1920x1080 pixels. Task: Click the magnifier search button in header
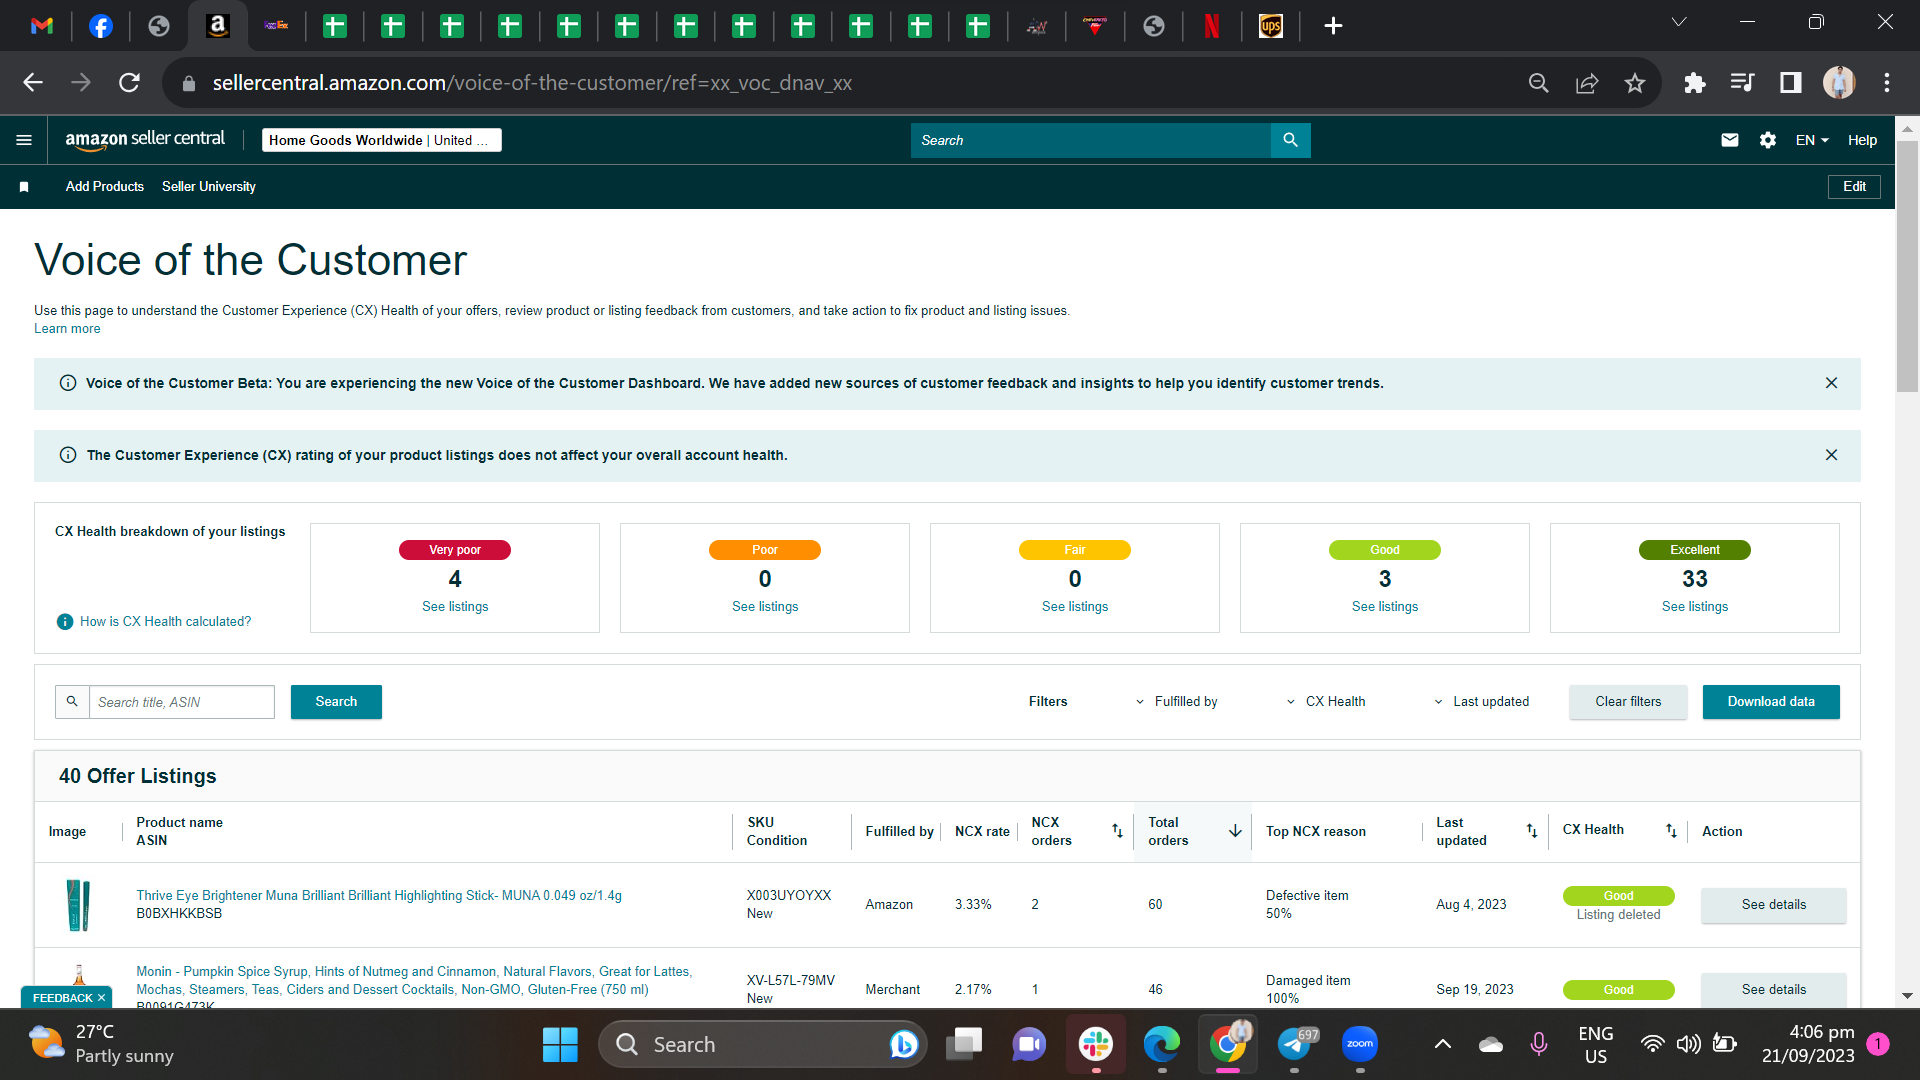pyautogui.click(x=1290, y=140)
